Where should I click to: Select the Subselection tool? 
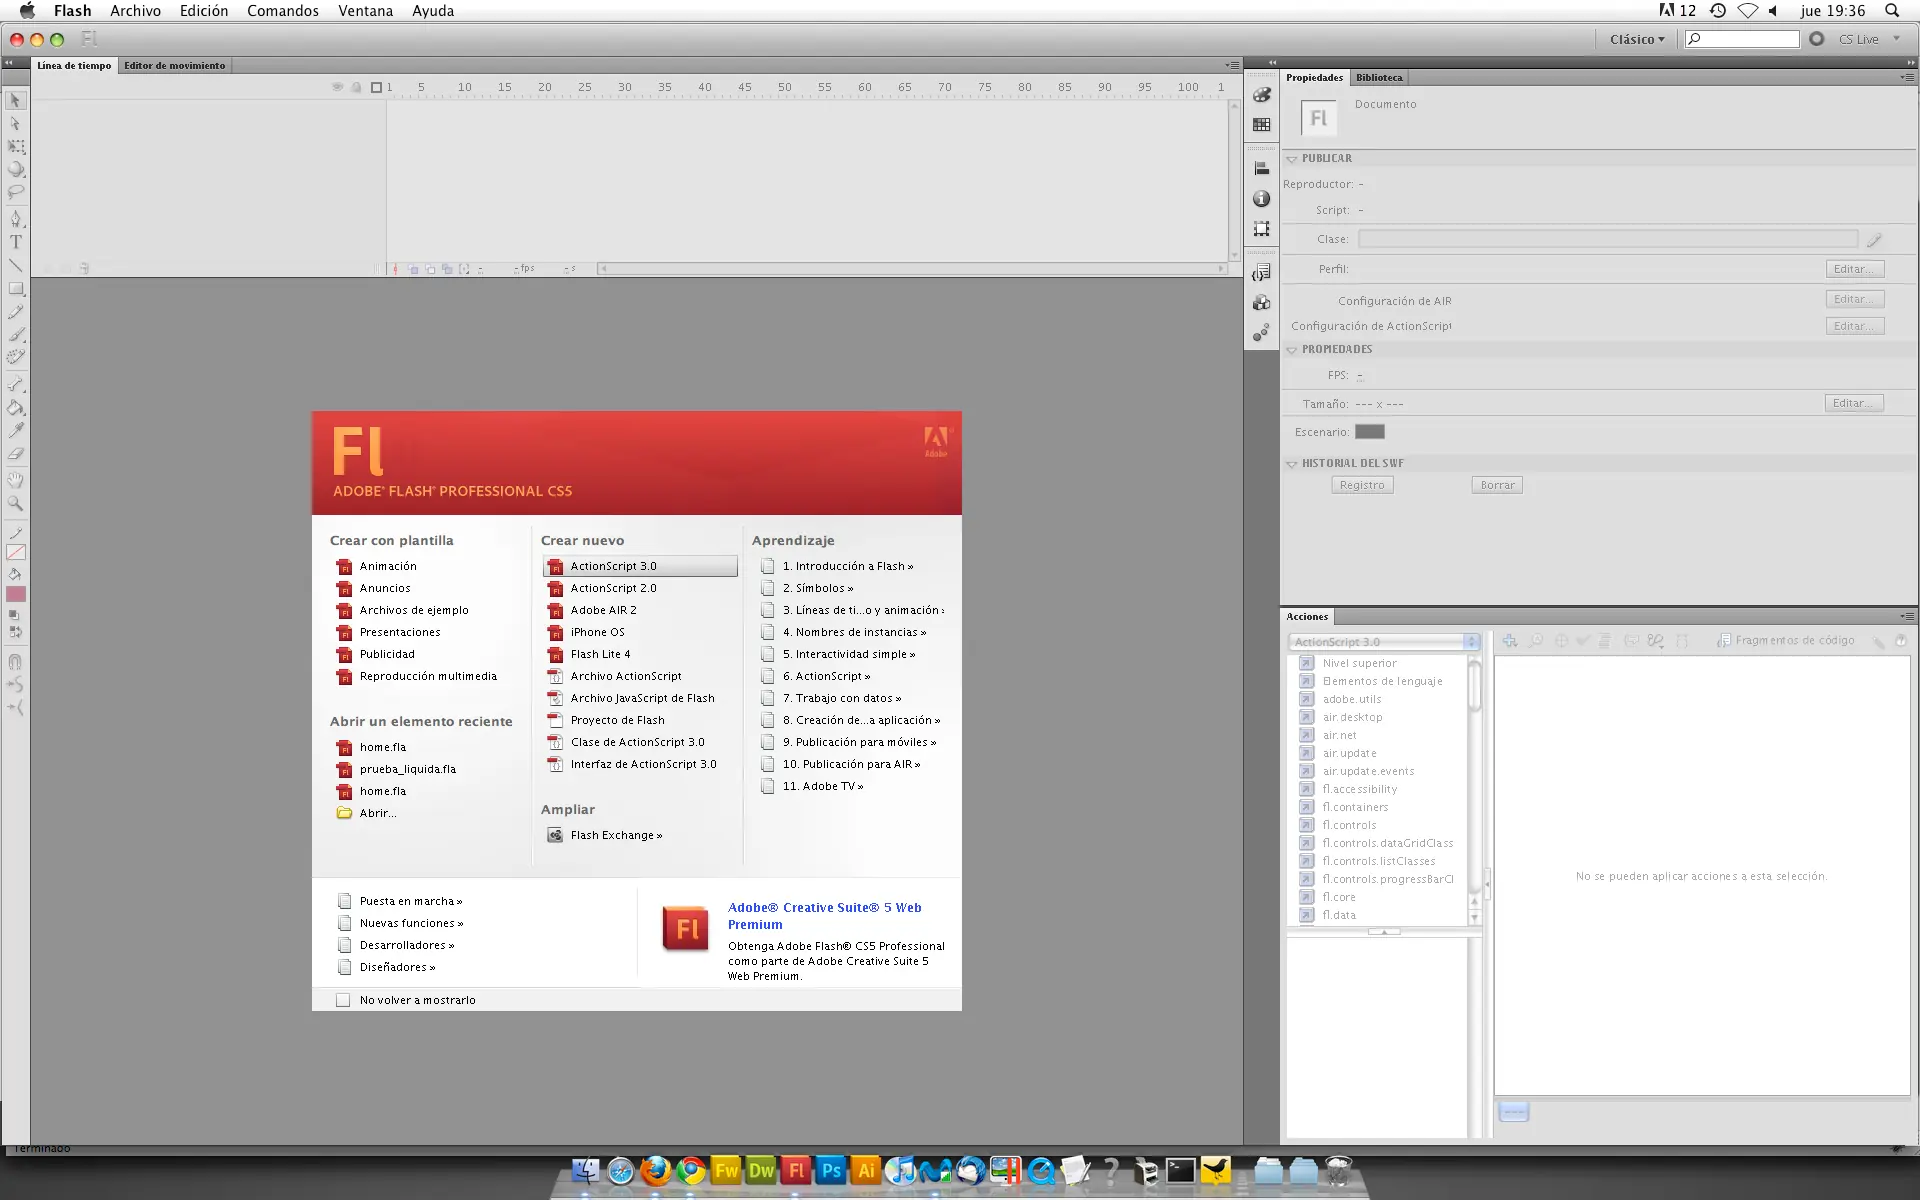pos(15,123)
